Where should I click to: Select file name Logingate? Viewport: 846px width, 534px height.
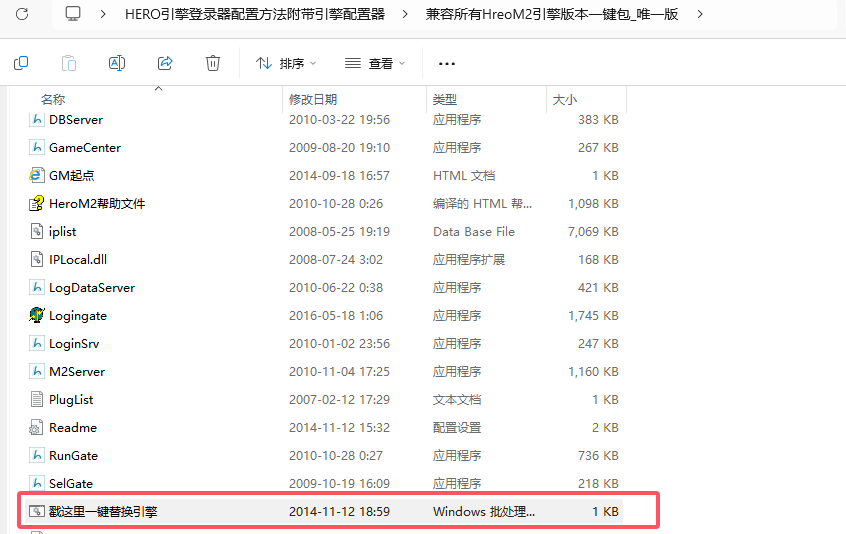78,316
